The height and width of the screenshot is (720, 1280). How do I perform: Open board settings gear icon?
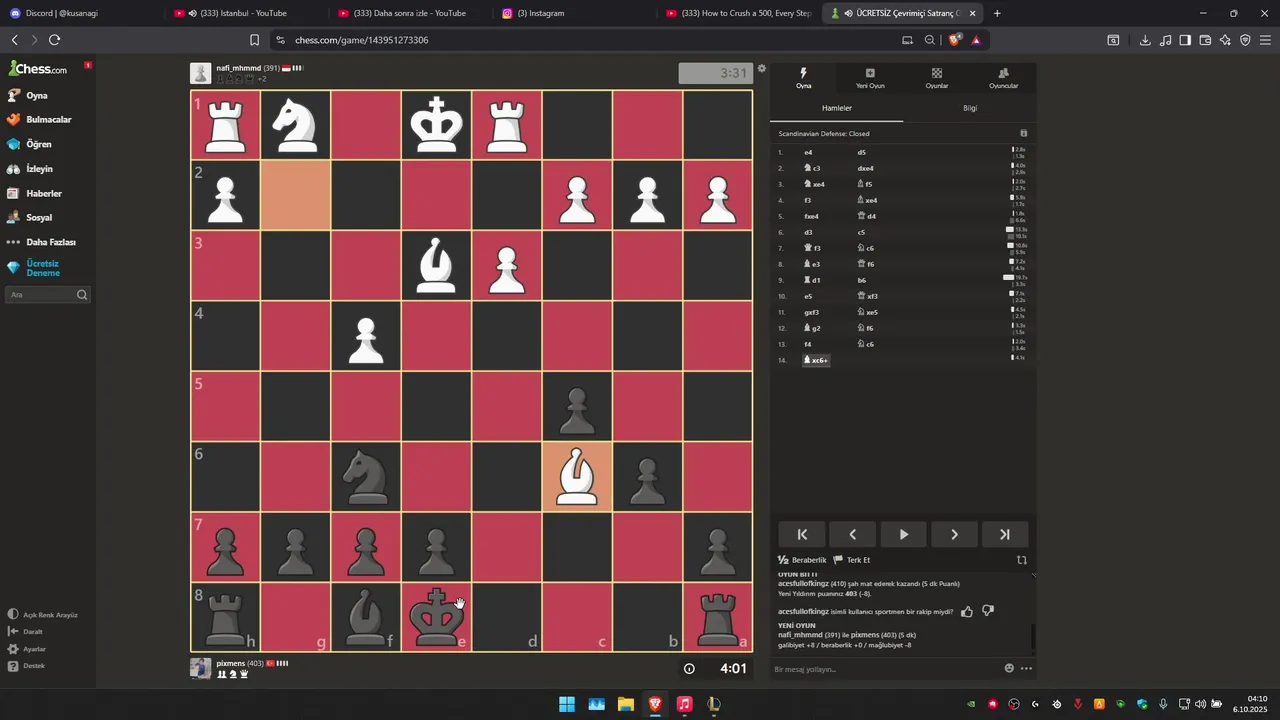coord(761,69)
